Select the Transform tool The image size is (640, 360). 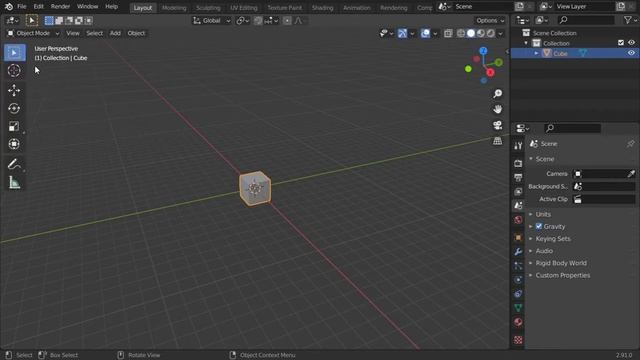tap(14, 144)
